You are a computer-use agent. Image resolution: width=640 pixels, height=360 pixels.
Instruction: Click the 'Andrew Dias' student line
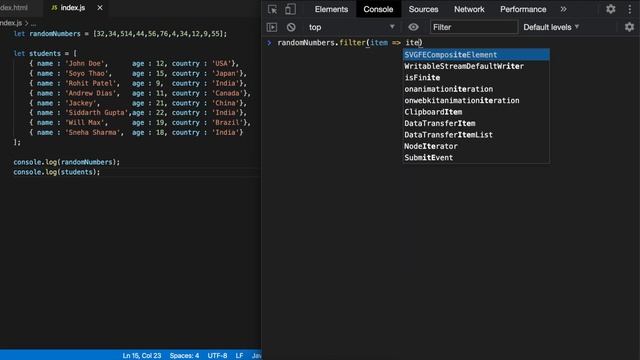click(x=140, y=93)
